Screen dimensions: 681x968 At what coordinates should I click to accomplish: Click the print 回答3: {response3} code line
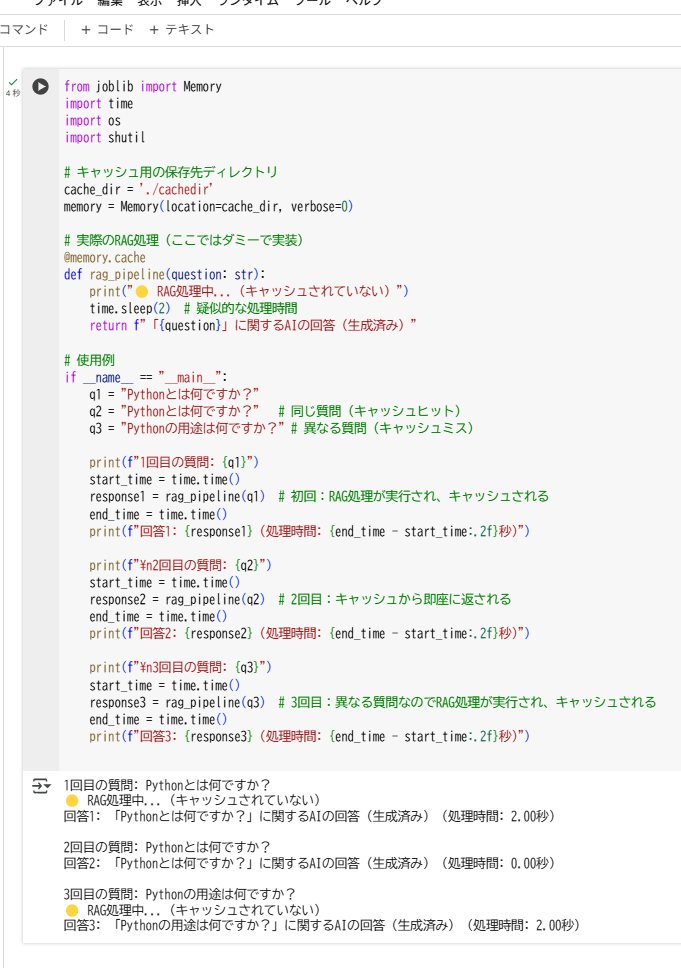tap(309, 736)
